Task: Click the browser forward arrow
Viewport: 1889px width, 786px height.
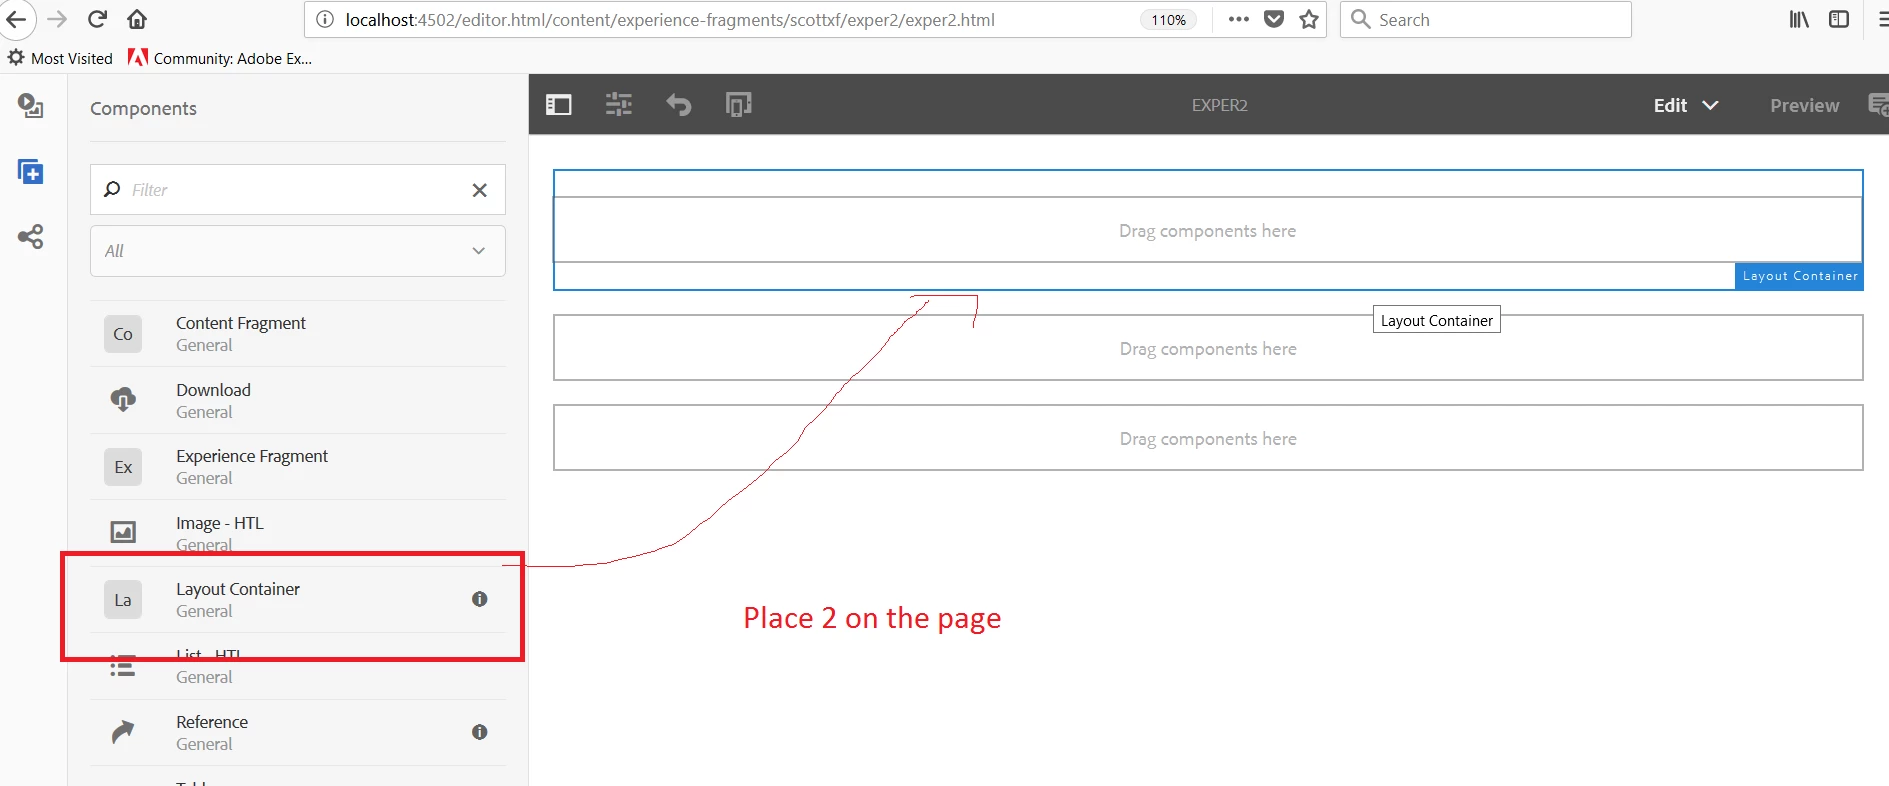Action: [57, 19]
